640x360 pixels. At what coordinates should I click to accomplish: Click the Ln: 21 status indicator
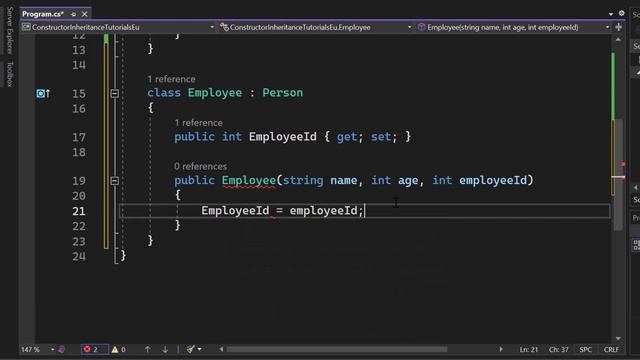tap(529, 349)
